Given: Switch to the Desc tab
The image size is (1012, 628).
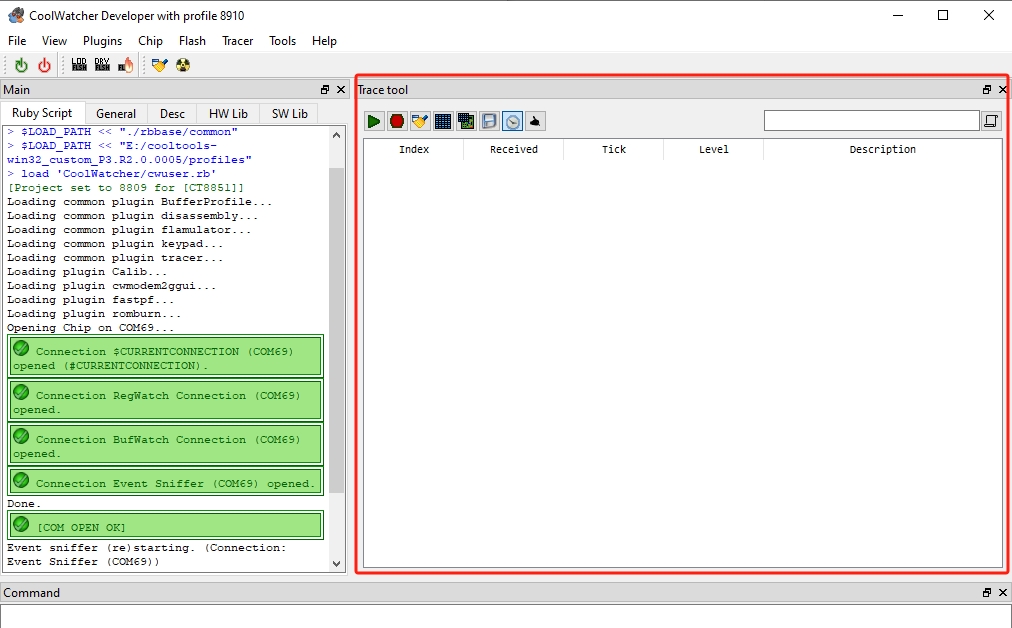Looking at the screenshot, I should click(x=172, y=114).
